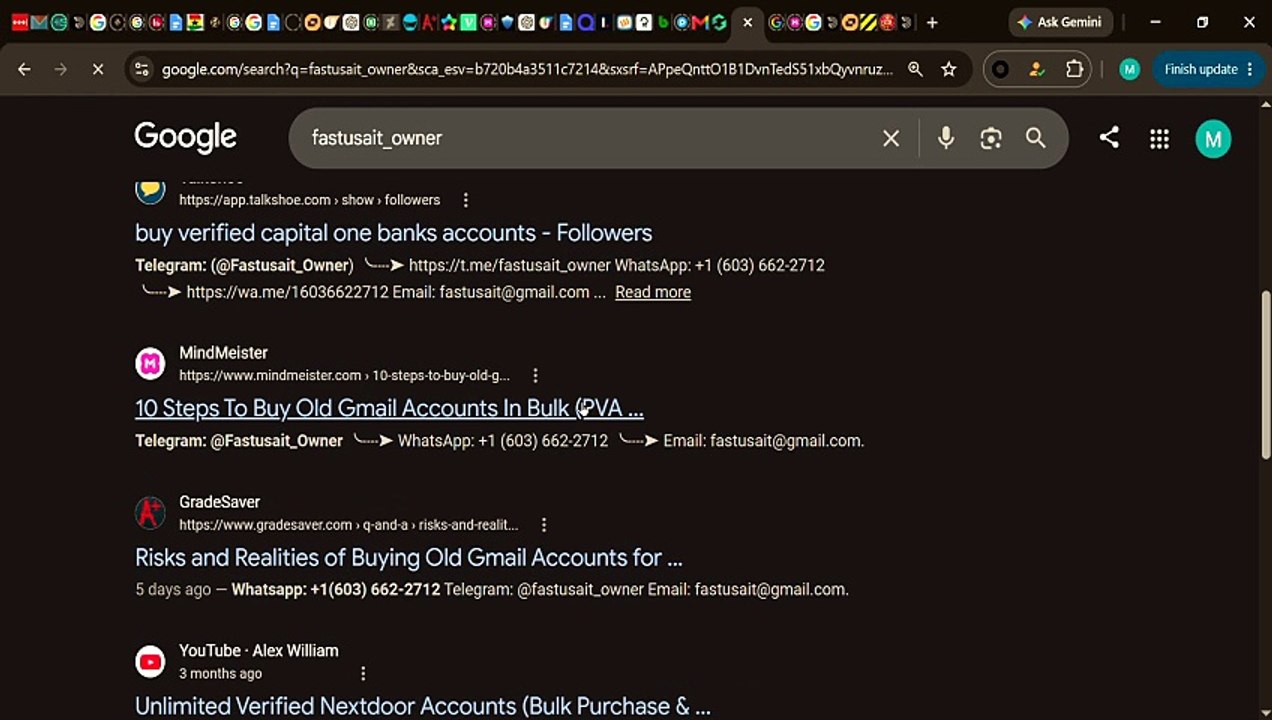Viewport: 1272px width, 720px height.
Task: Open the 'buy verified capital one banks accounts' result
Action: point(394,233)
